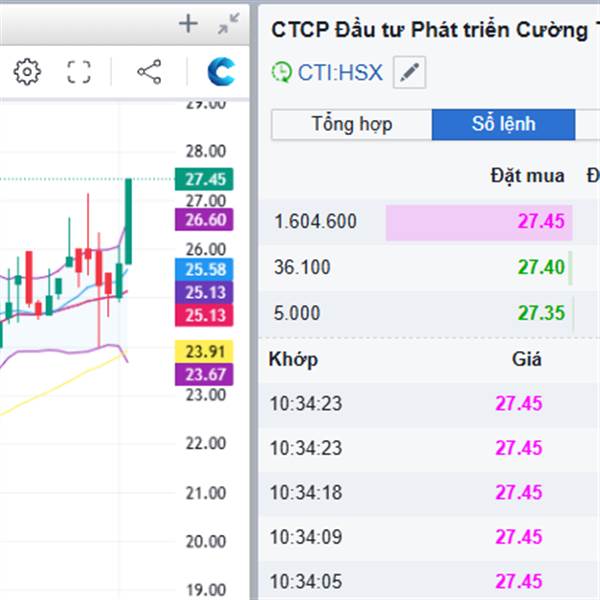Click the share chart icon
Screen dimensions: 600x600
tap(149, 72)
